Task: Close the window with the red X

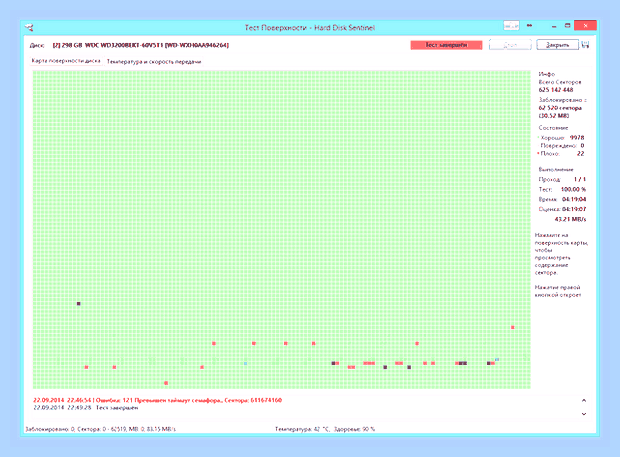Action: tap(585, 26)
